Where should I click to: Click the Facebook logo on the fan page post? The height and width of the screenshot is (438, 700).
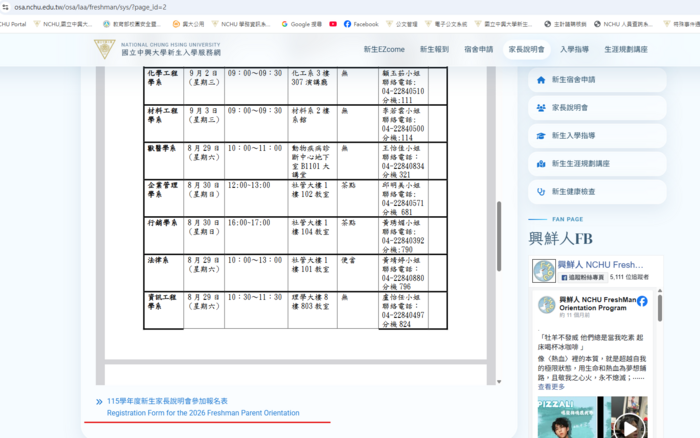pos(642,301)
